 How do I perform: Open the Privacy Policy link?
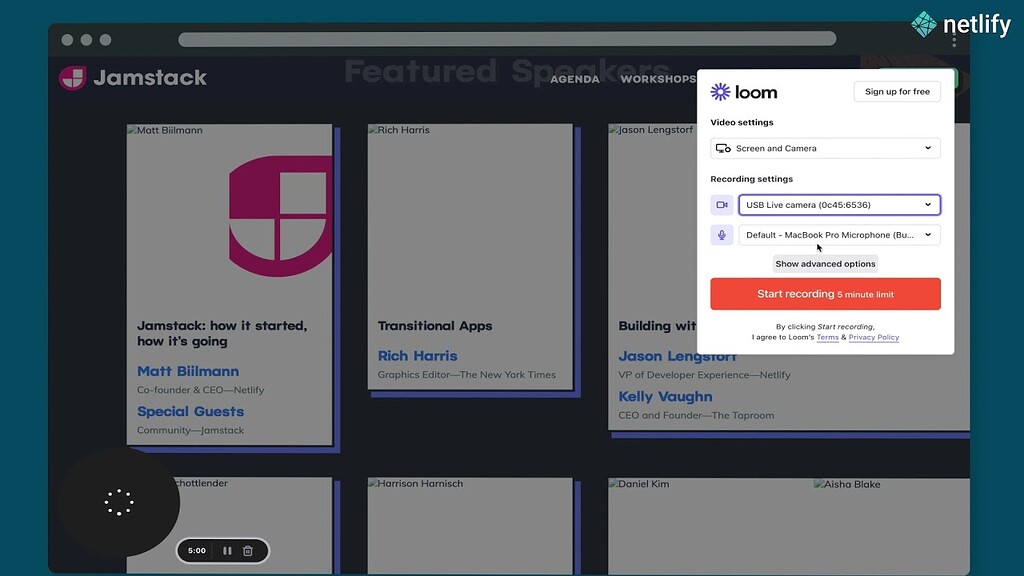[x=874, y=337]
